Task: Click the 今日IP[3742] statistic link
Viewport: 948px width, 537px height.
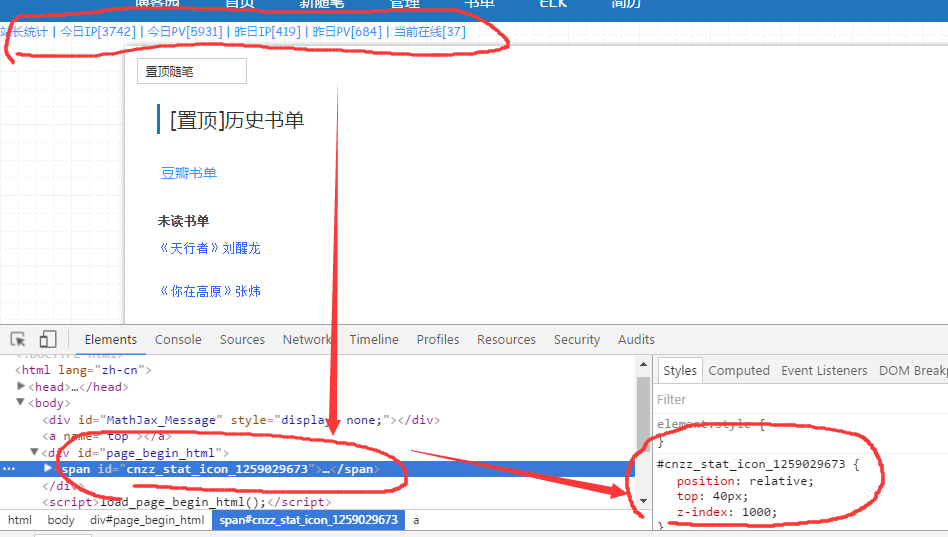Action: (x=98, y=31)
